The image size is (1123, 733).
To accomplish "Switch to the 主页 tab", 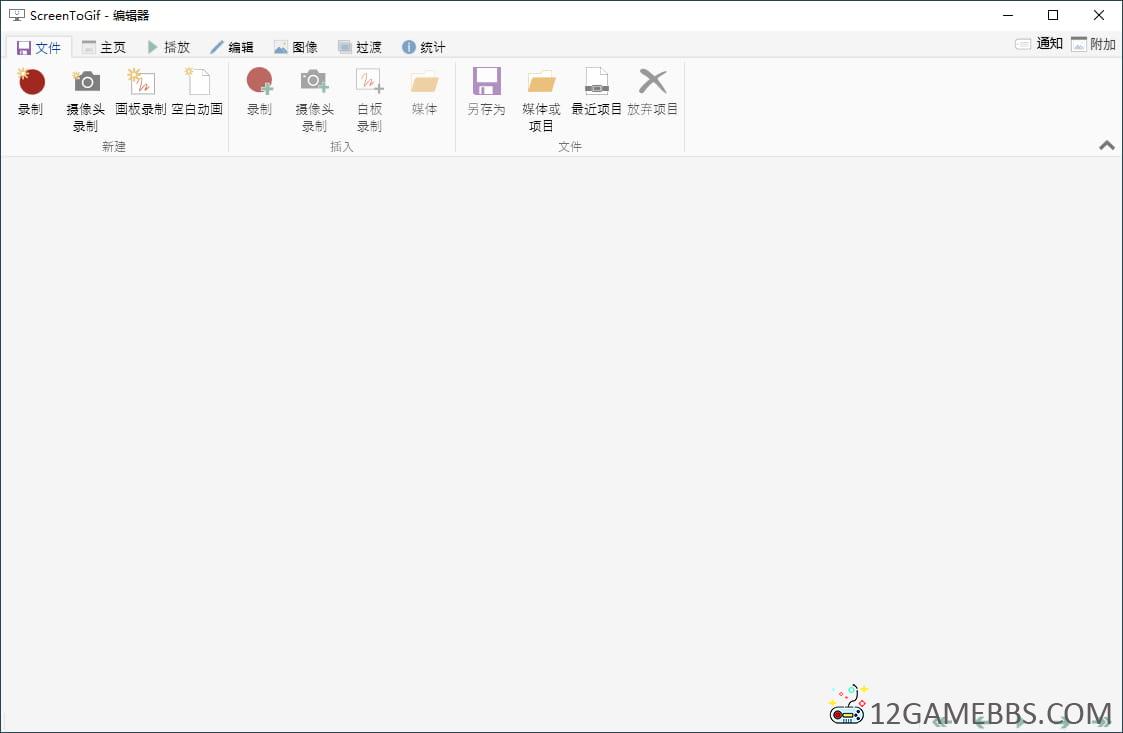I will (104, 47).
